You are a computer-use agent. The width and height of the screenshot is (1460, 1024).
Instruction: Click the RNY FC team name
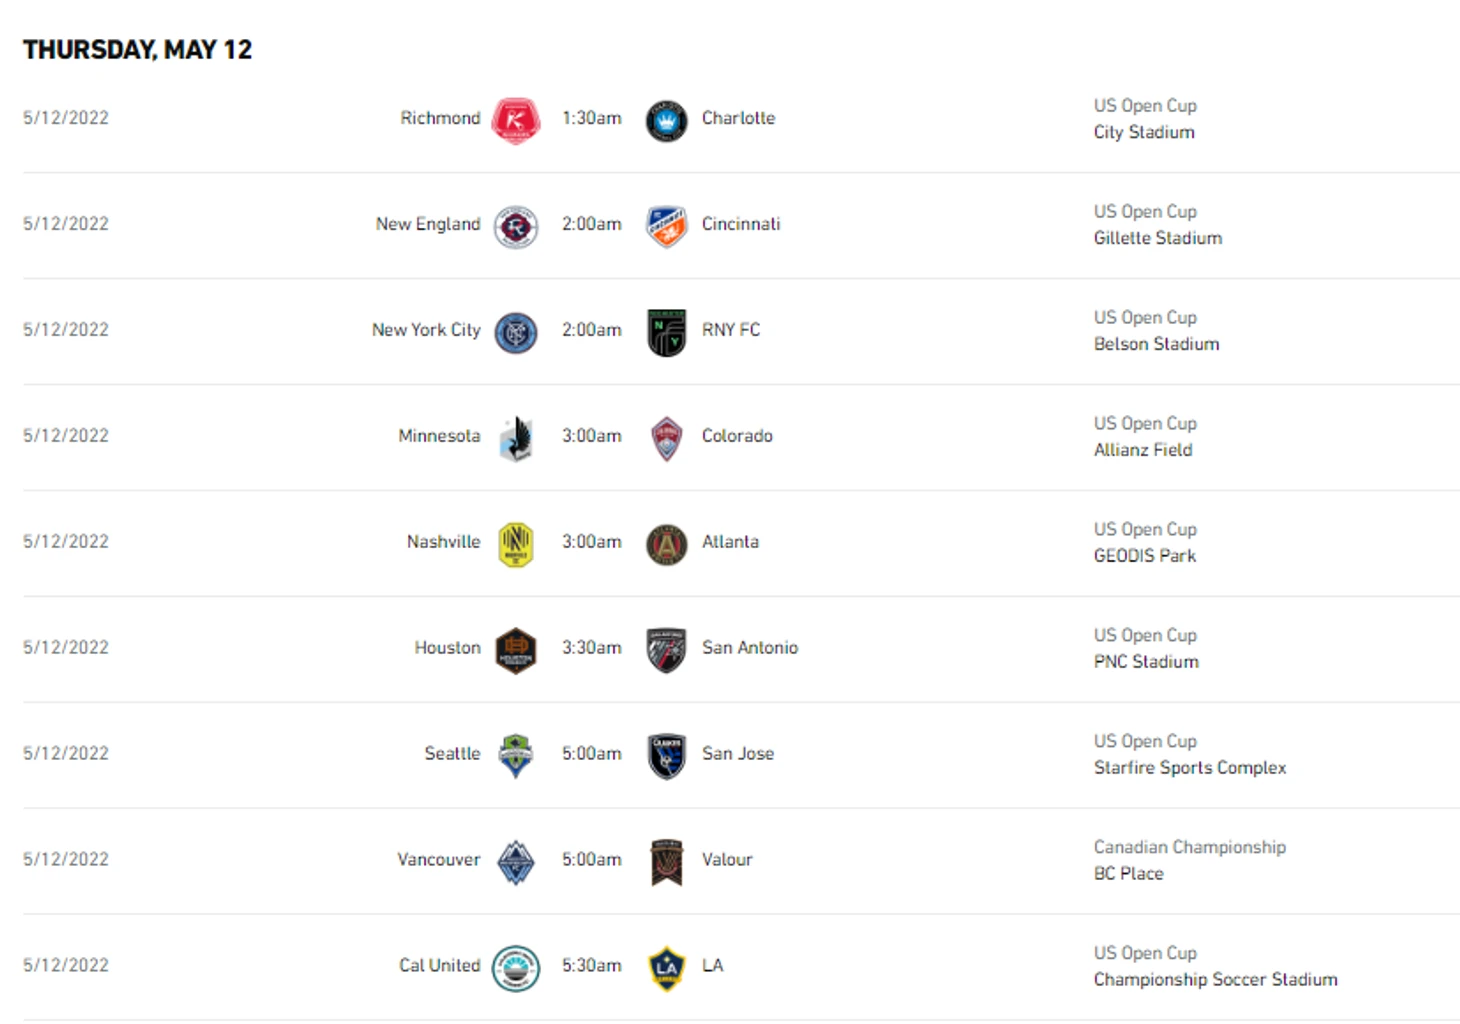point(731,330)
